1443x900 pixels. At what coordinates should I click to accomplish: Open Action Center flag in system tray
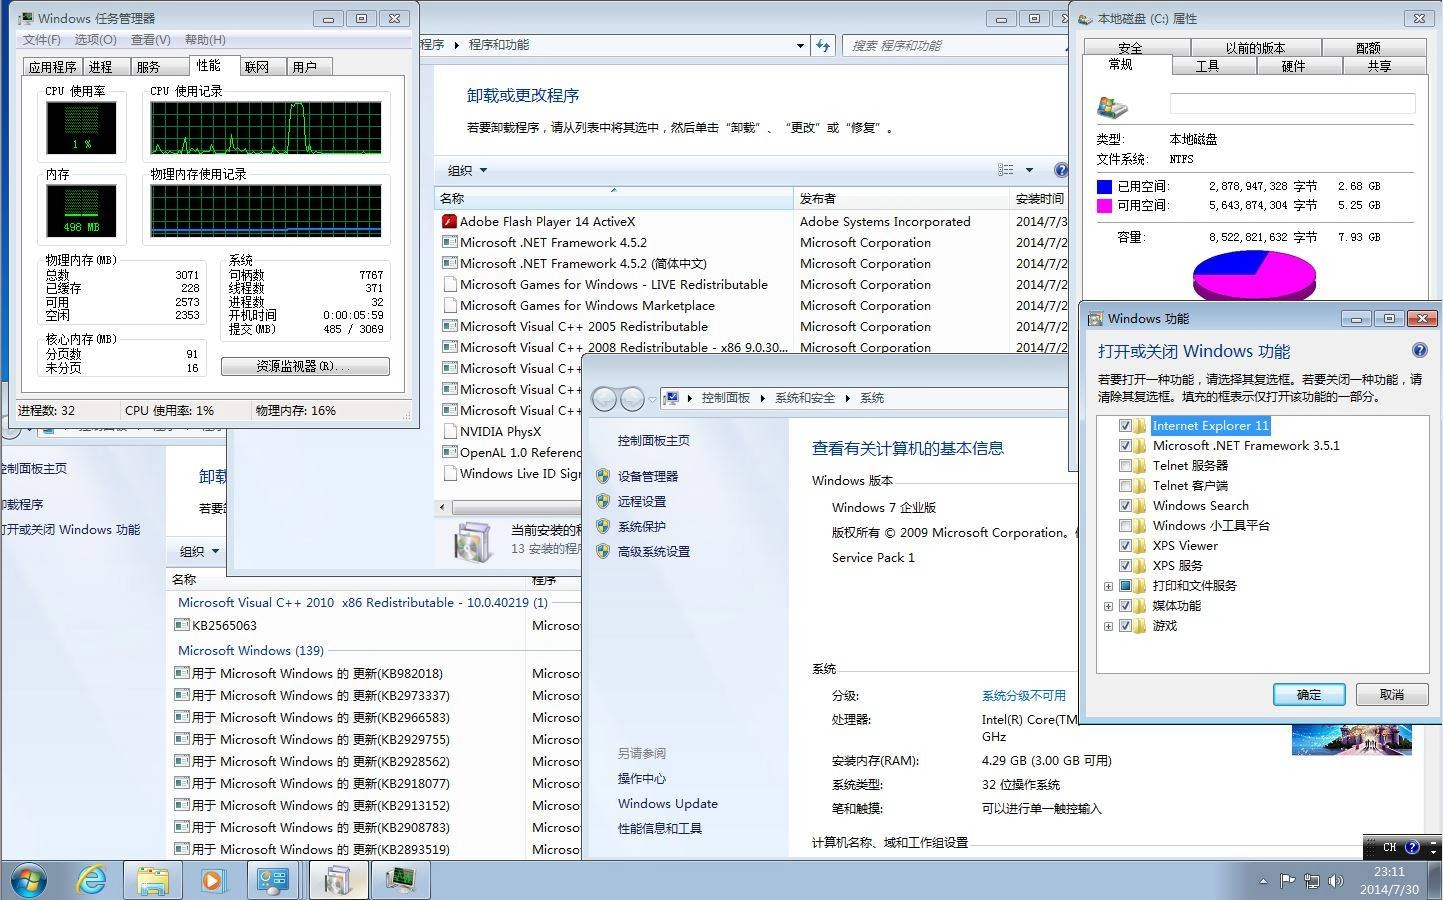(x=1288, y=881)
